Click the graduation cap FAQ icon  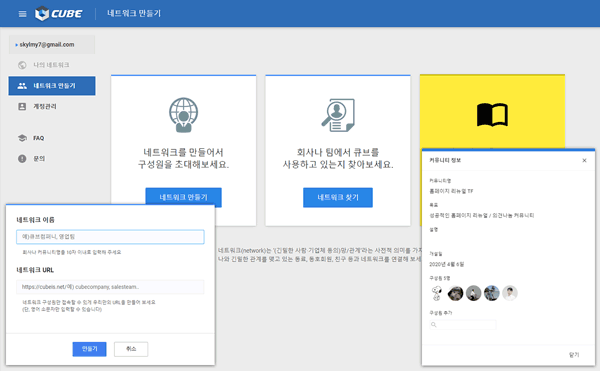tap(22, 138)
